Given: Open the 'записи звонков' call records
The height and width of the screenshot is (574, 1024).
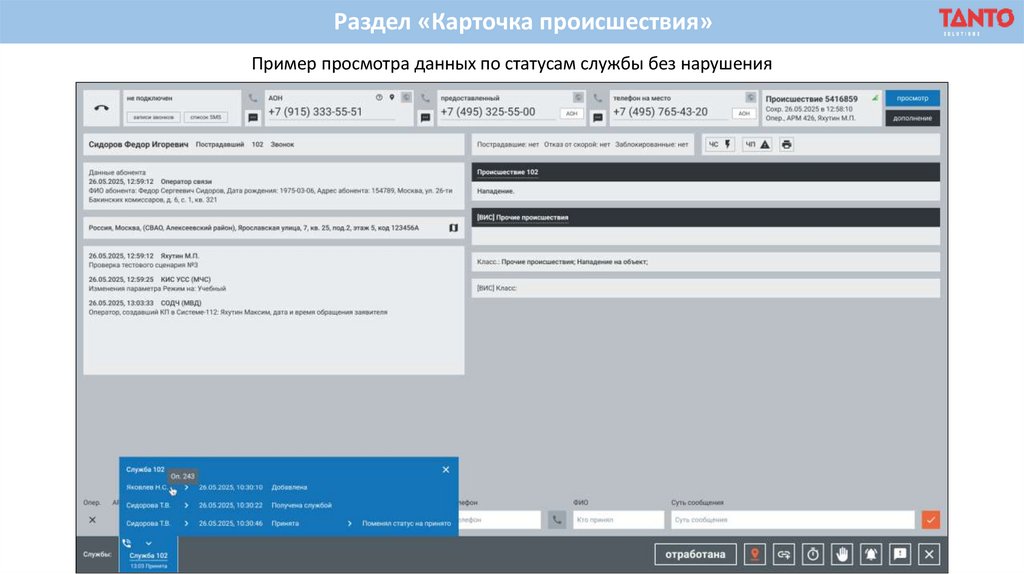Looking at the screenshot, I should tap(153, 118).
